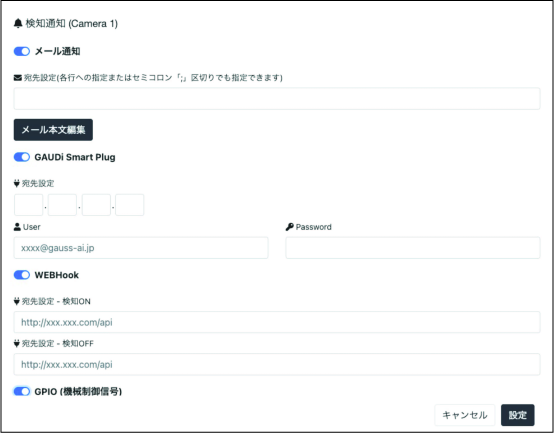Focus the Password input field
554x433 pixels.
(x=413, y=248)
